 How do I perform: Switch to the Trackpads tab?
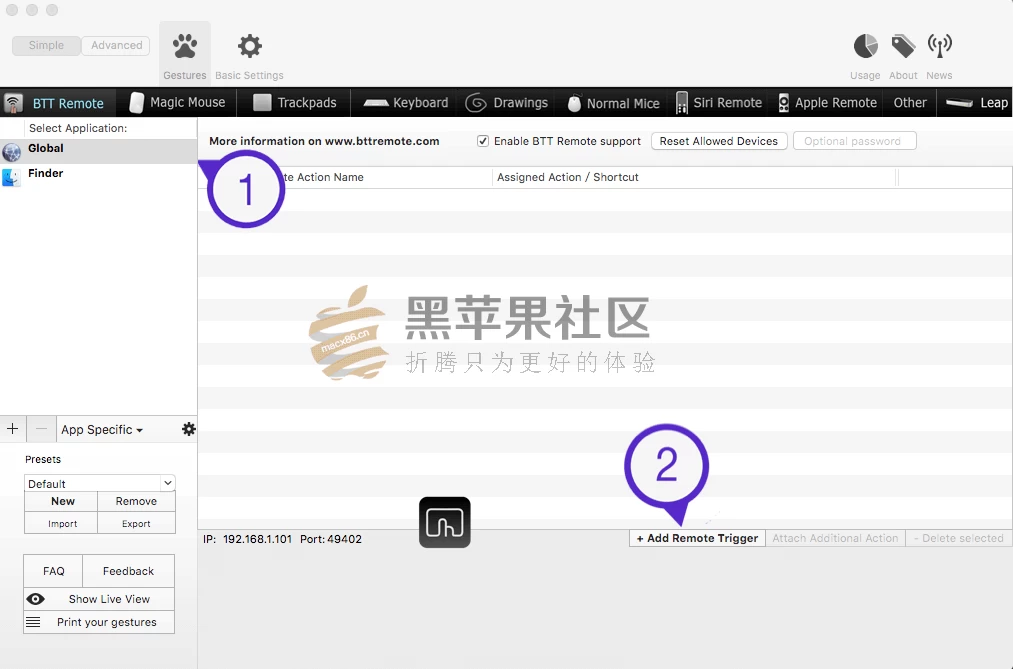click(295, 103)
